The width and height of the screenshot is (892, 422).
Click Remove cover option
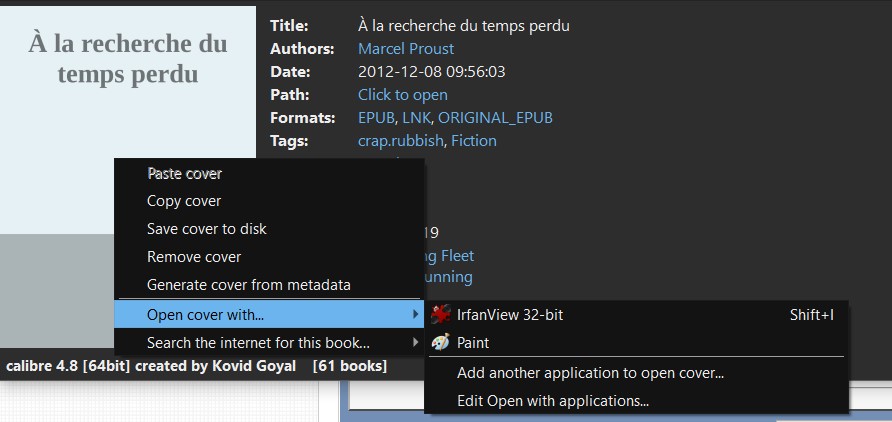194,257
